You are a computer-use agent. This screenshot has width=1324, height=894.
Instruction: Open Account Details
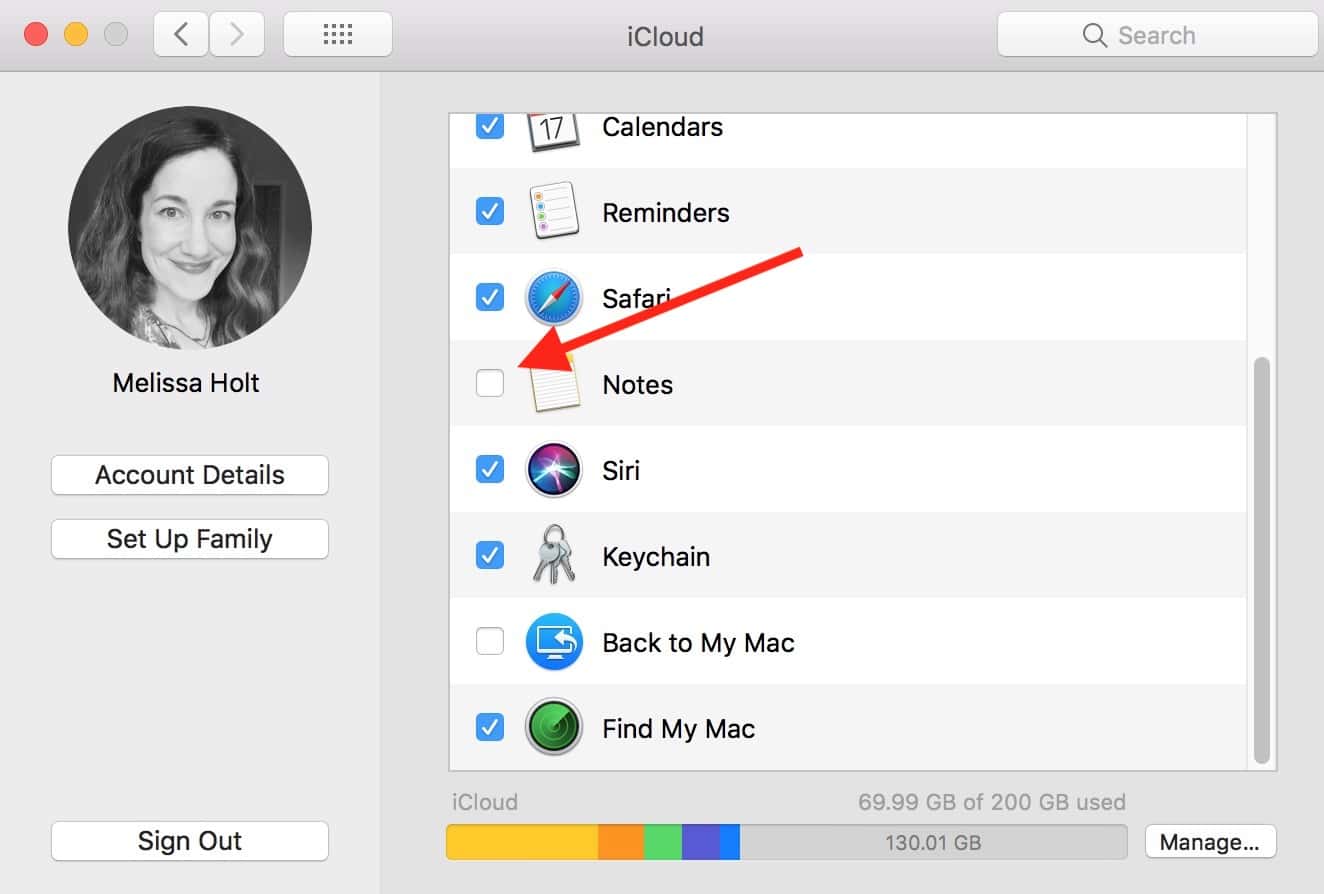(x=190, y=475)
